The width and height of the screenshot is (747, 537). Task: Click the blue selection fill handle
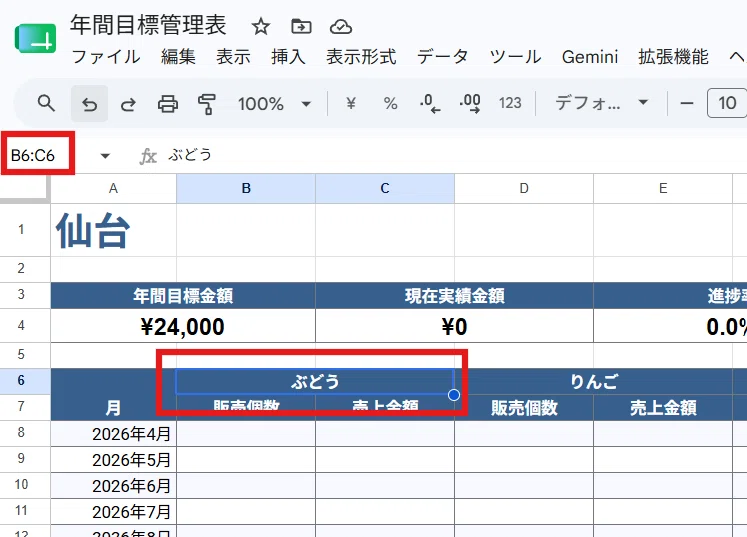(454, 395)
